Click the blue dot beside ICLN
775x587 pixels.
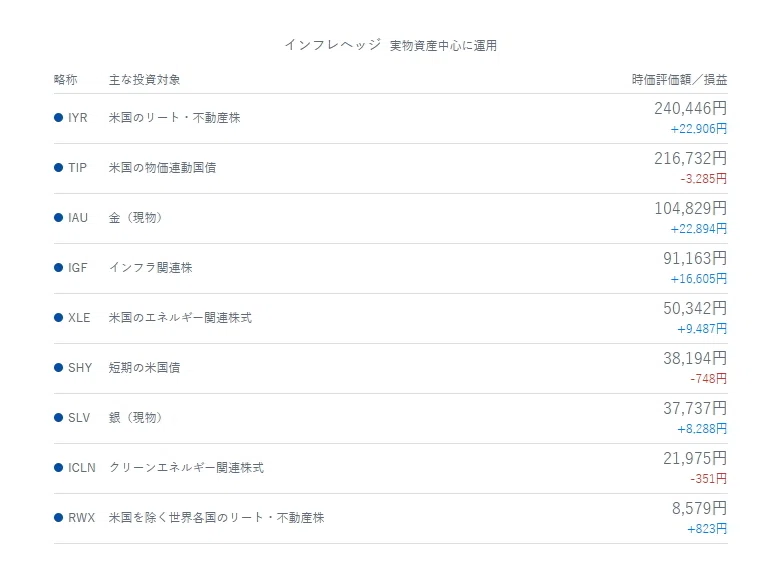pyautogui.click(x=58, y=467)
